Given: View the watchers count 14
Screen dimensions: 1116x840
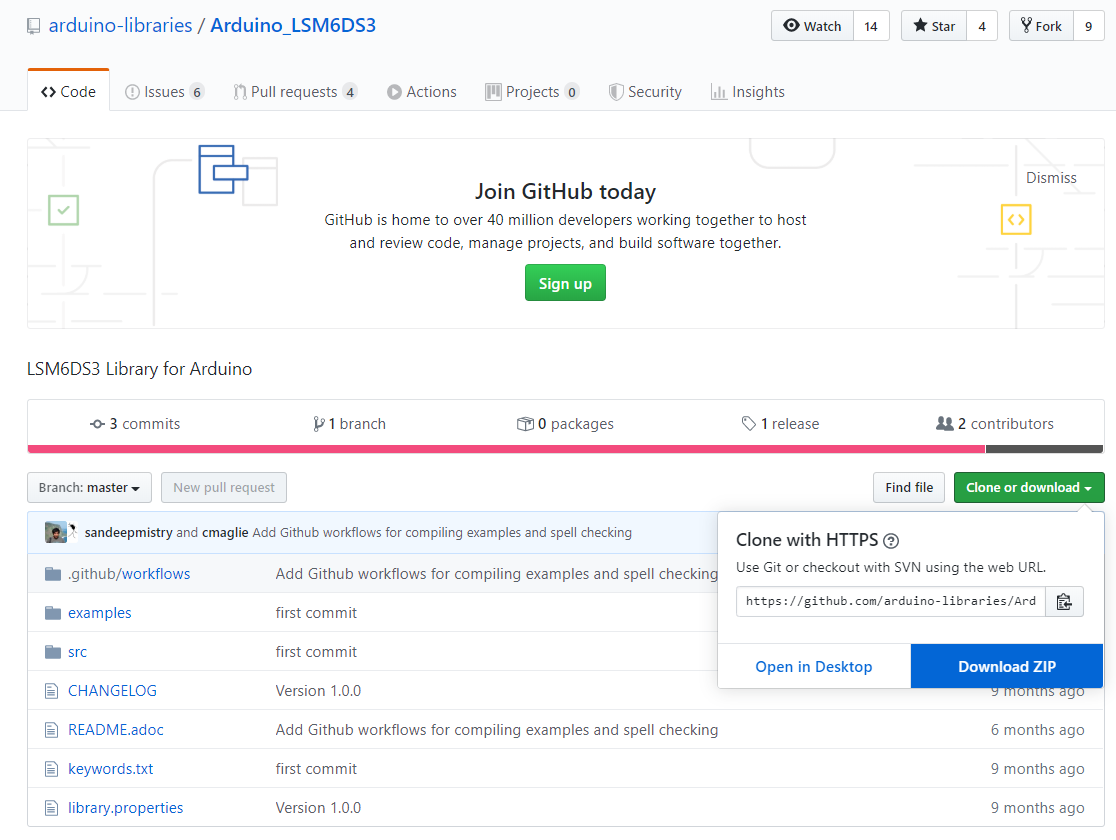Looking at the screenshot, I should 871,26.
